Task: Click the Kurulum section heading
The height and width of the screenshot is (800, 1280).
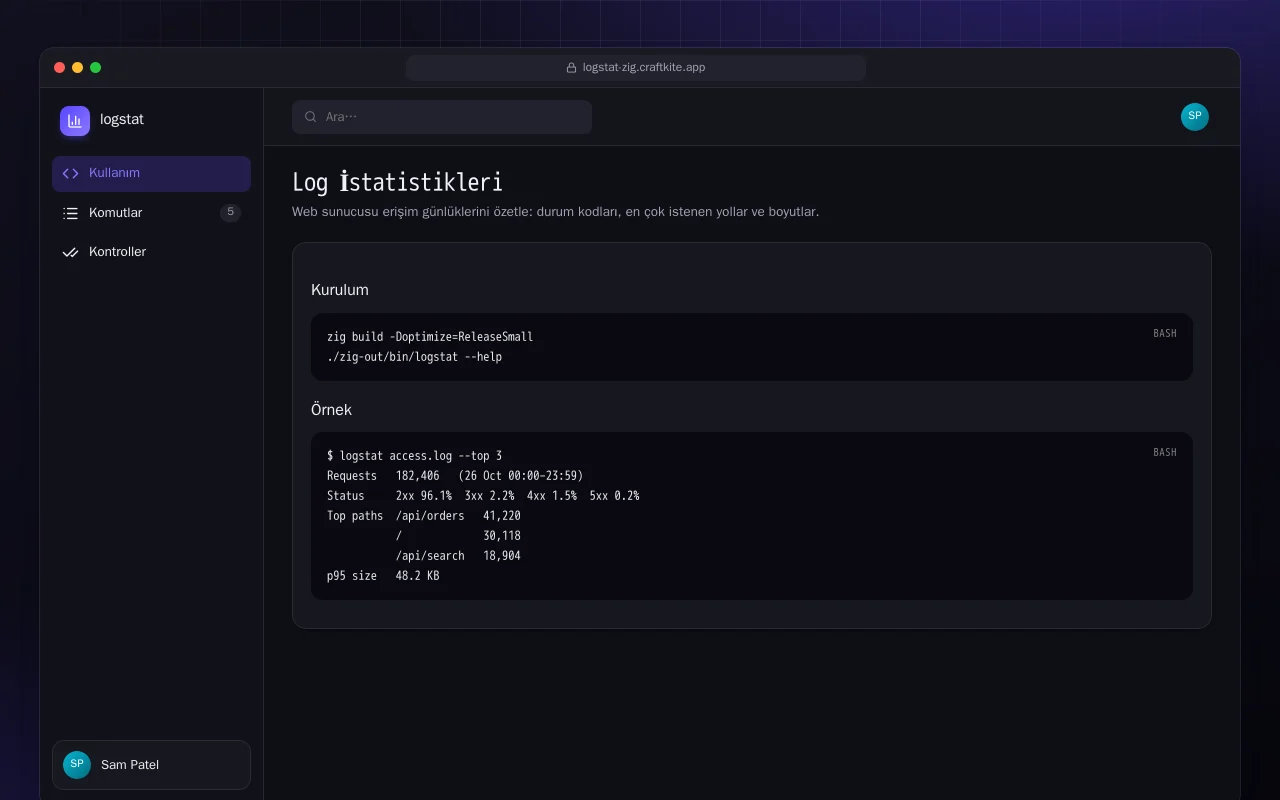Action: pos(340,290)
